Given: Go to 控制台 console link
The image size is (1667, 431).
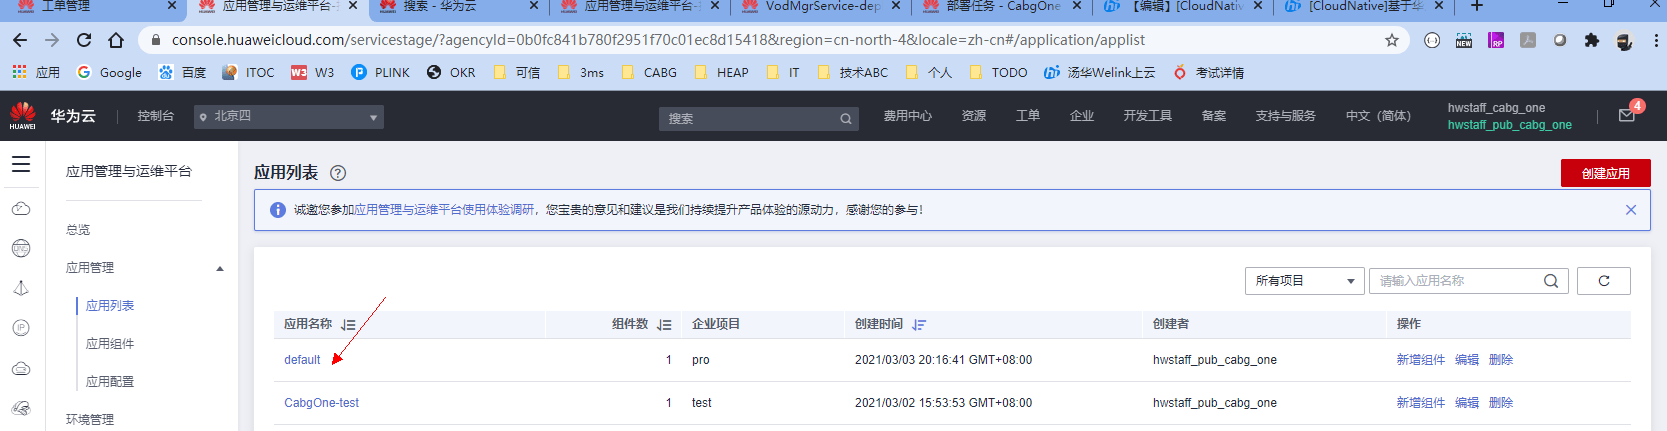Looking at the screenshot, I should pyautogui.click(x=156, y=116).
